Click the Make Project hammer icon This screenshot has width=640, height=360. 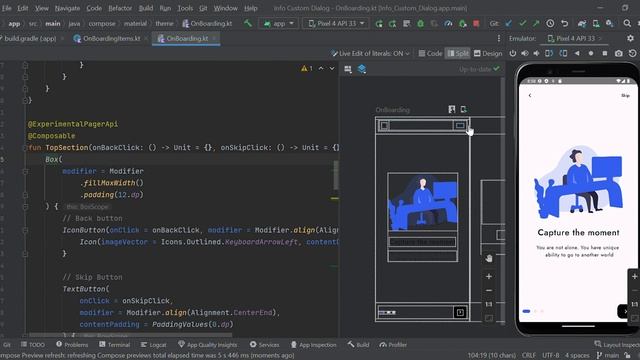pos(248,23)
